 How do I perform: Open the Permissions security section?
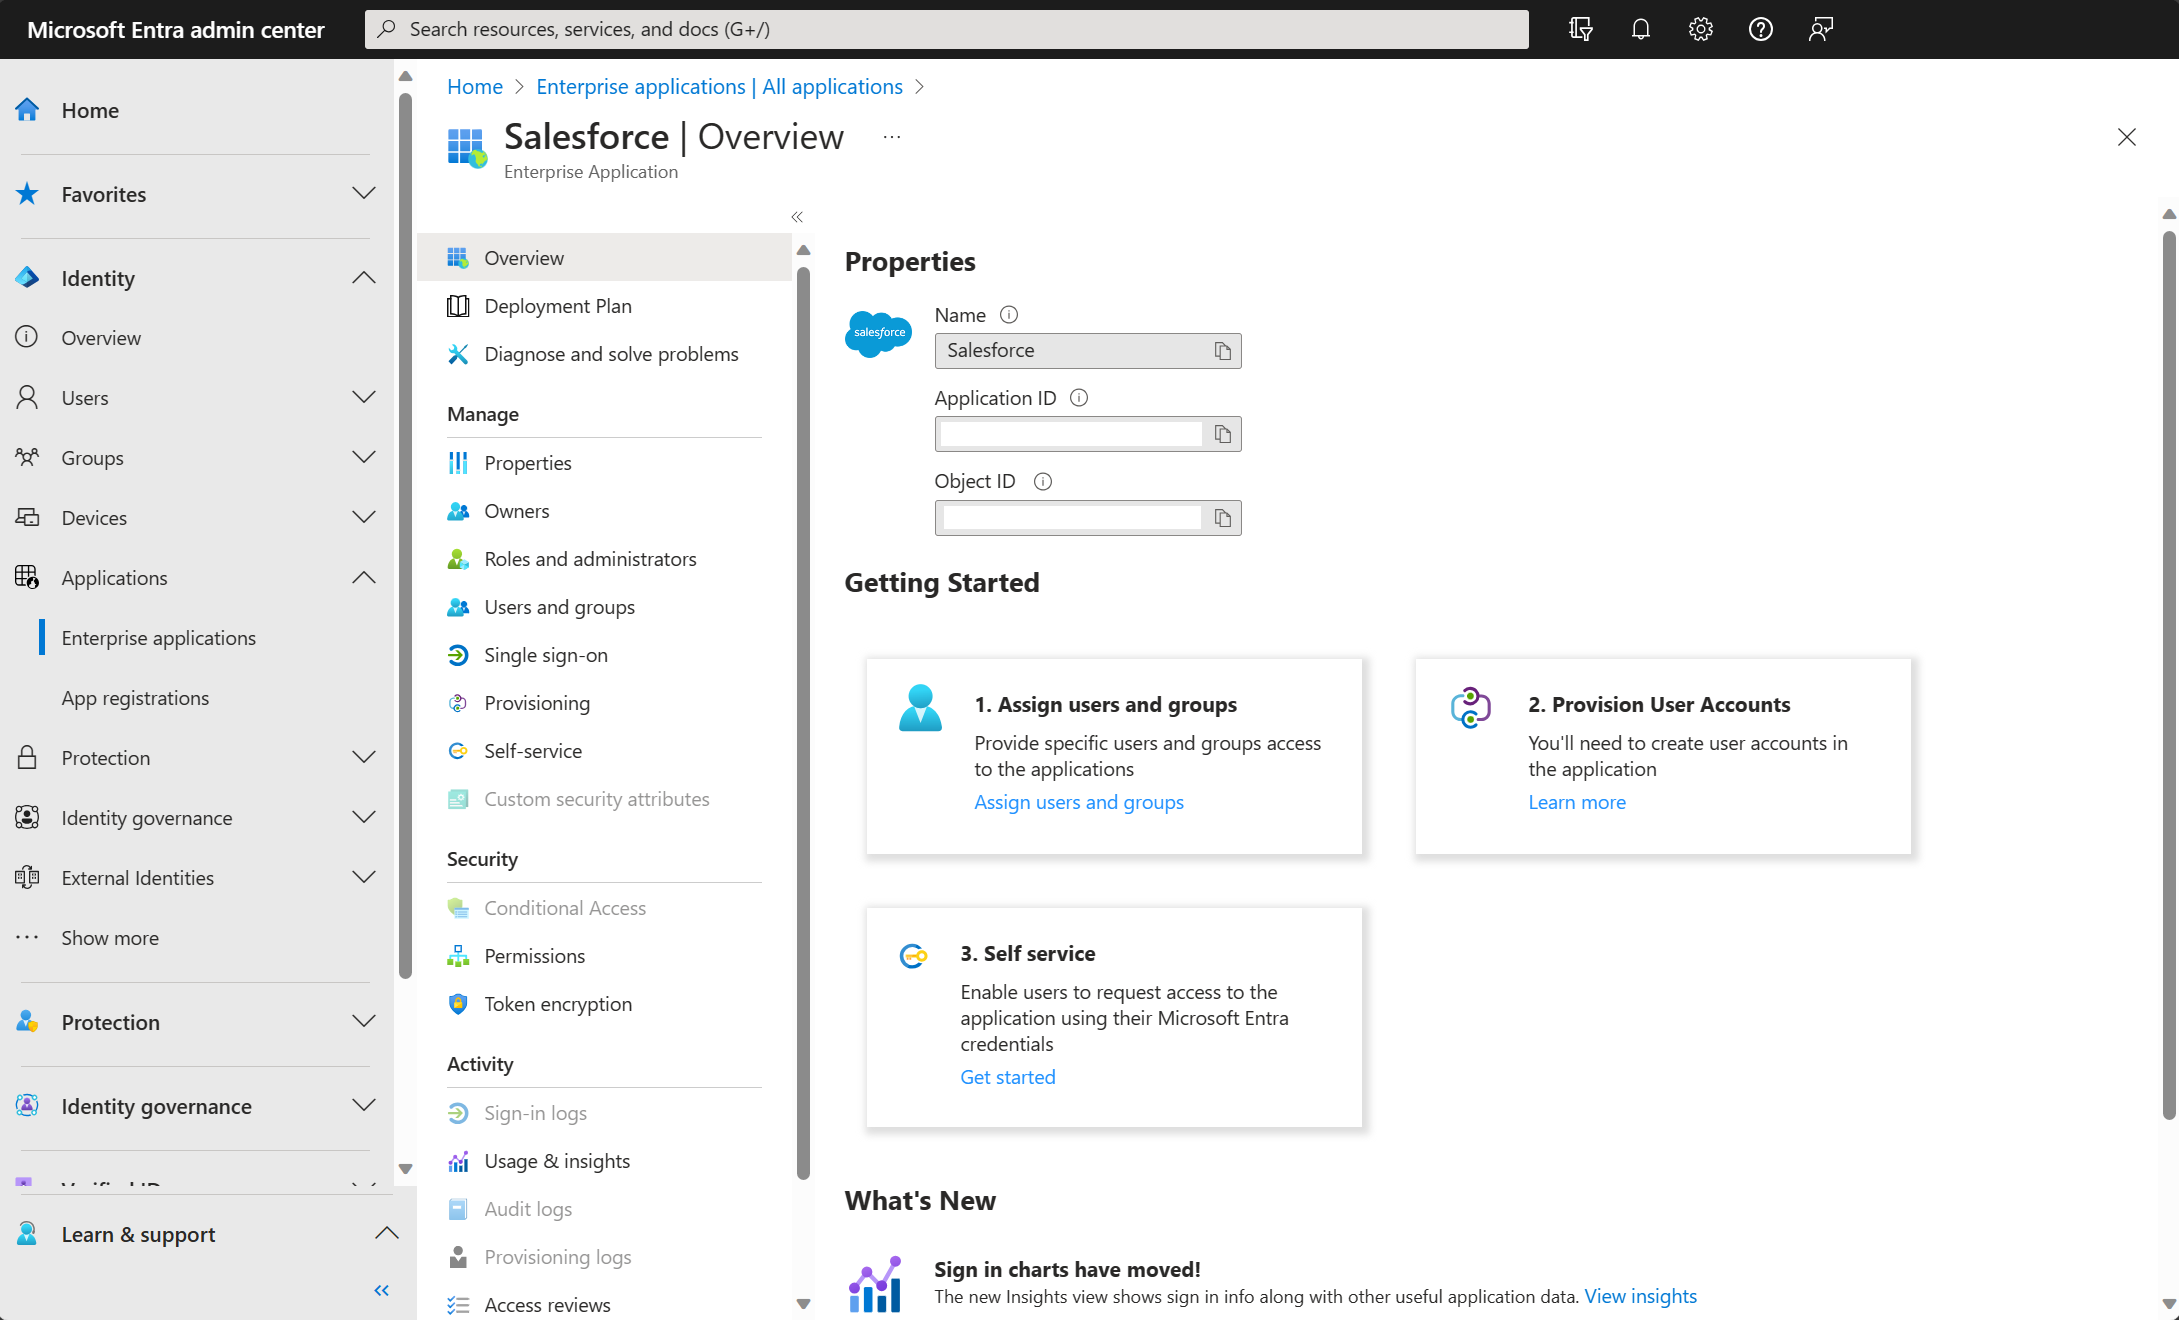click(534, 954)
